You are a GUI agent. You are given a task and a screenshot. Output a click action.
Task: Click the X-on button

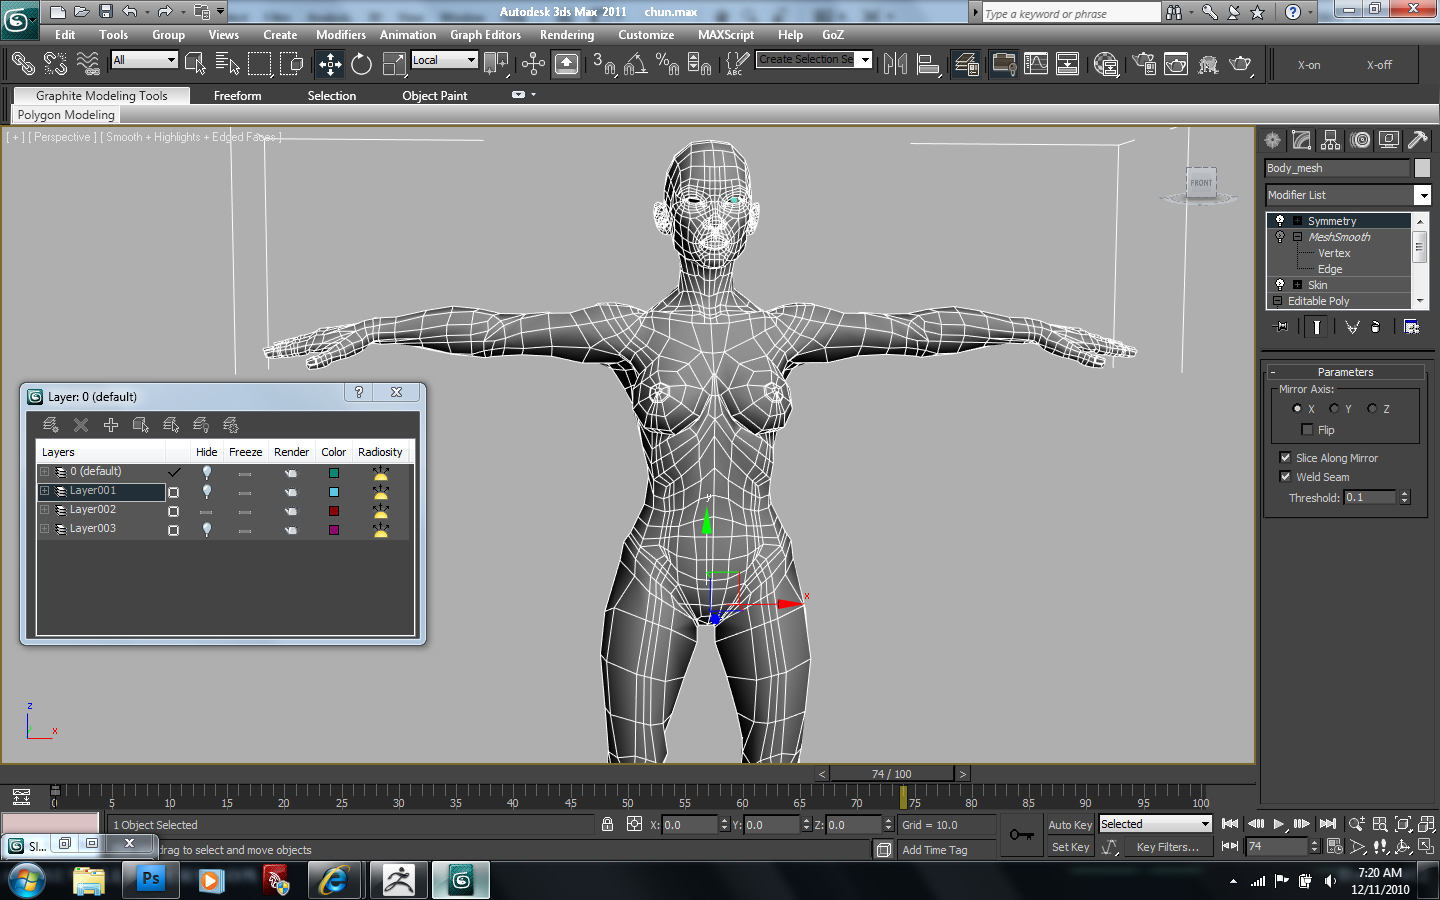(x=1309, y=65)
